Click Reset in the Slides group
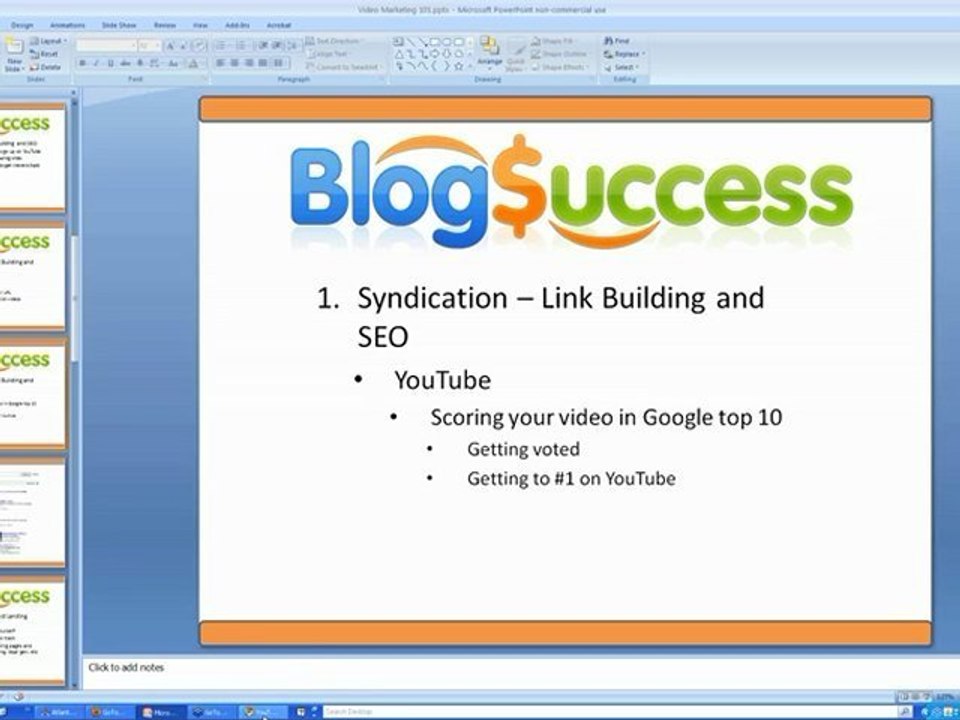This screenshot has width=960, height=720. [44, 54]
